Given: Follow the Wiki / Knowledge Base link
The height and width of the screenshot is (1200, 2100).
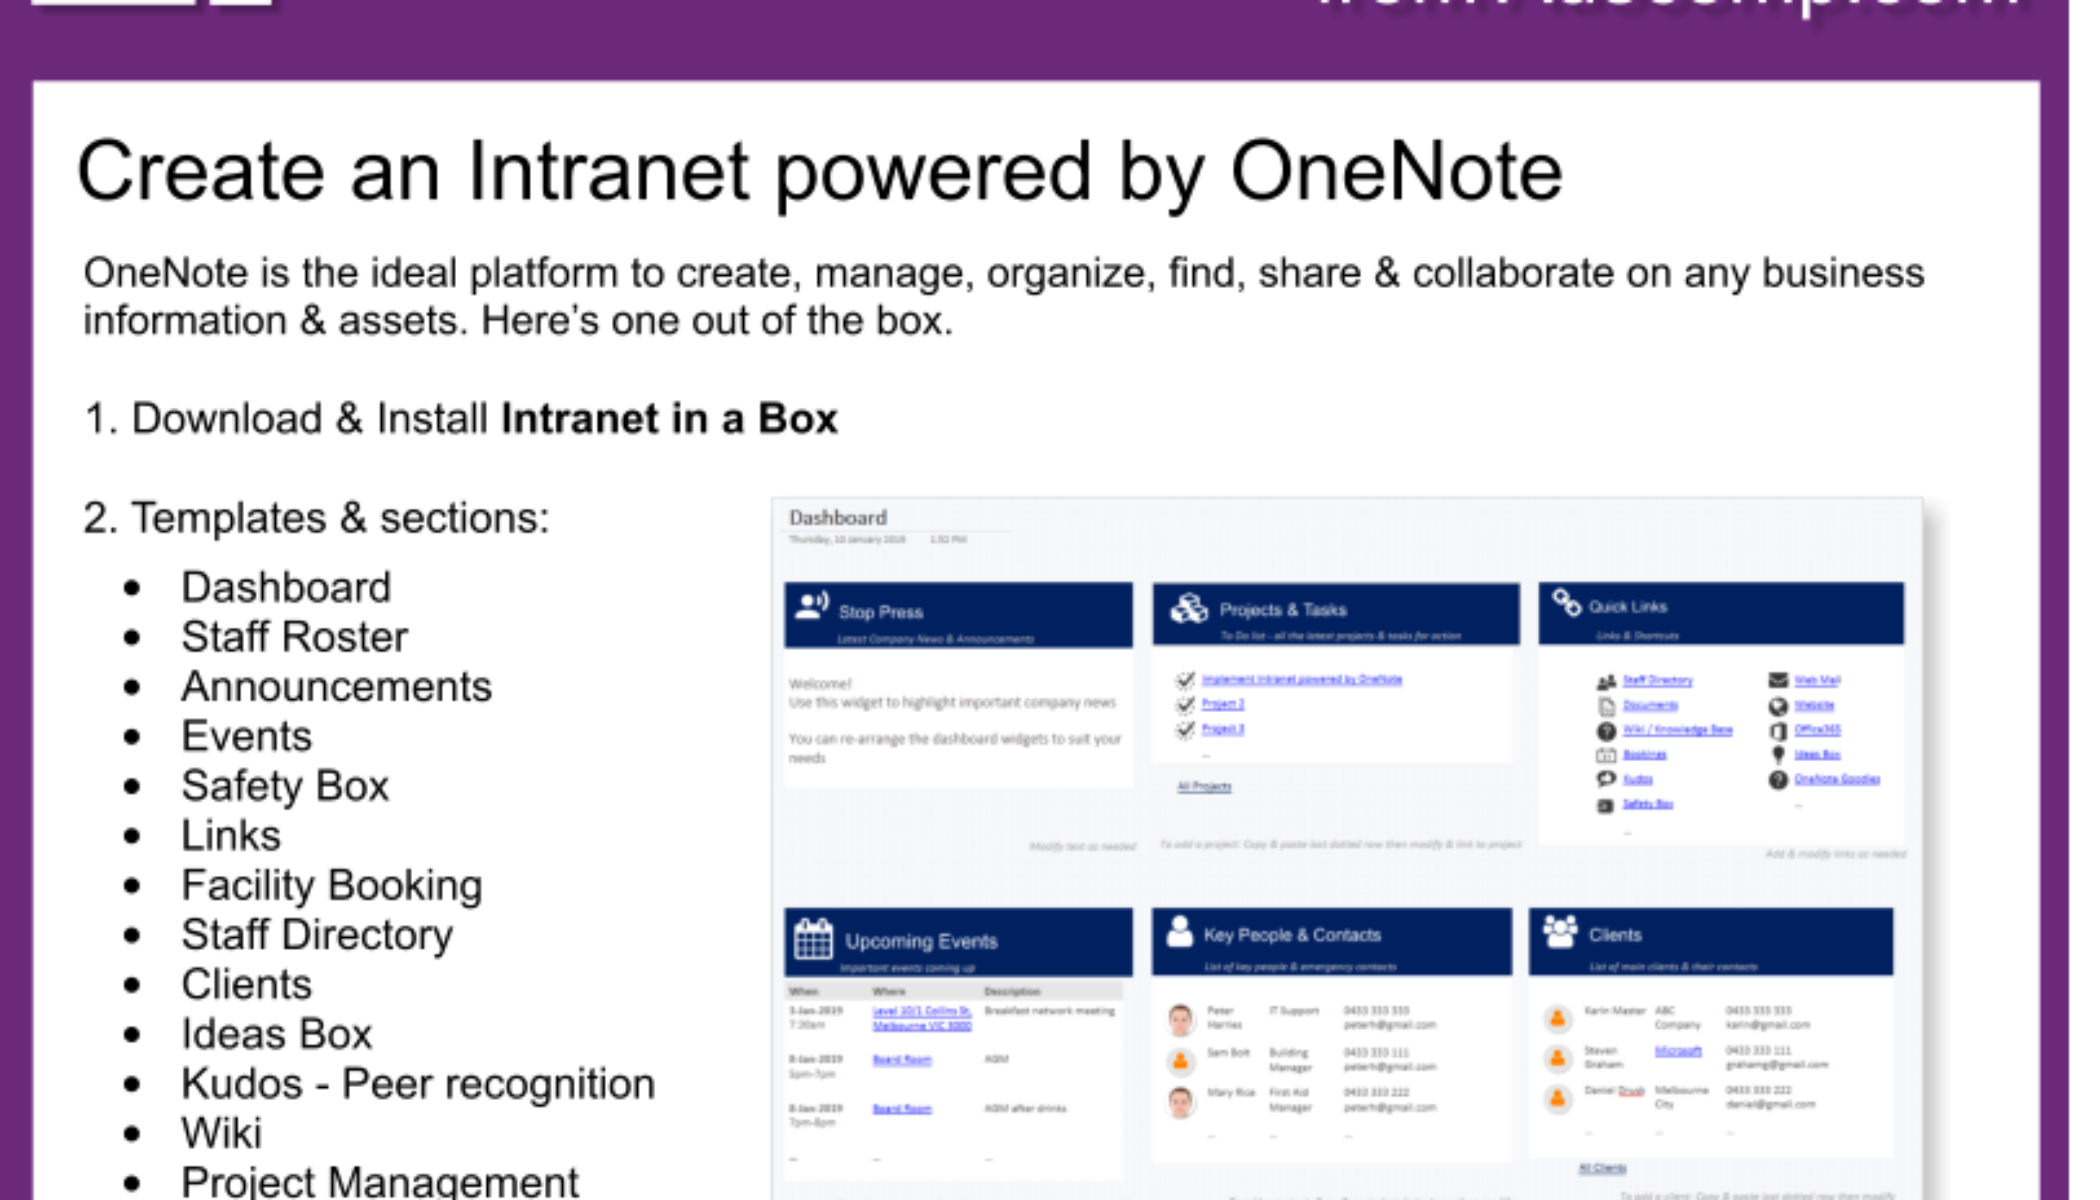Looking at the screenshot, I should (x=1677, y=730).
